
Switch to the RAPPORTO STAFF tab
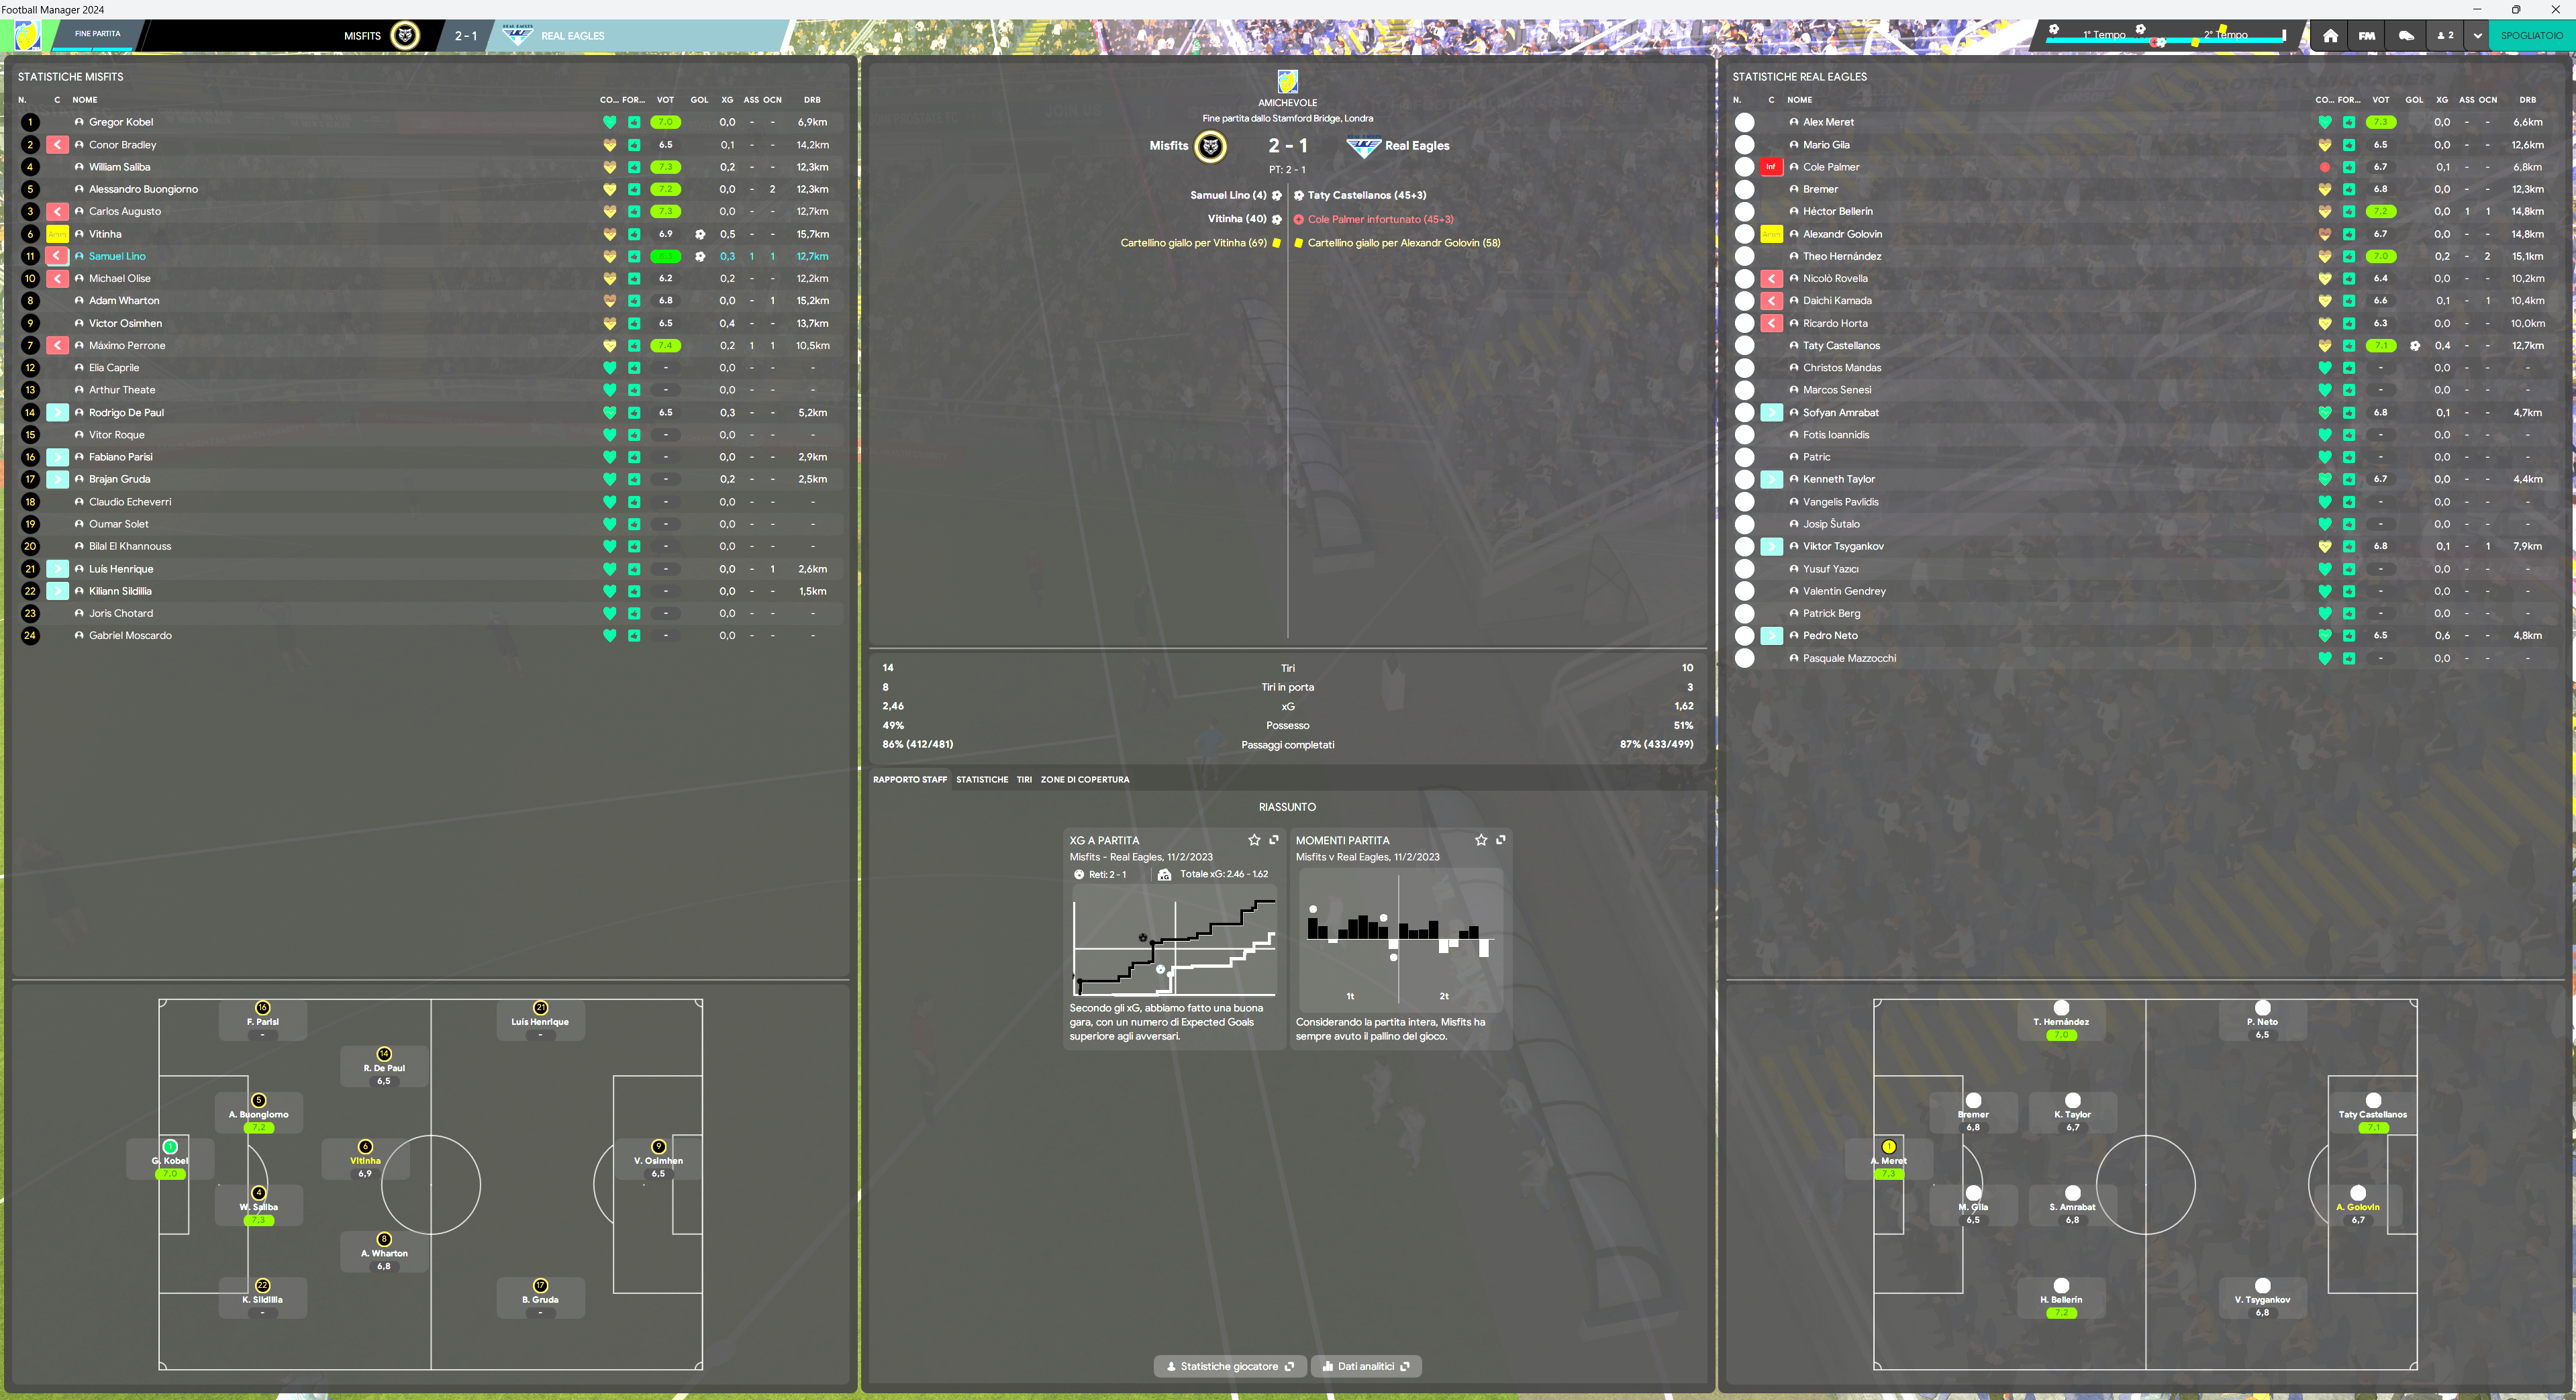[910, 780]
